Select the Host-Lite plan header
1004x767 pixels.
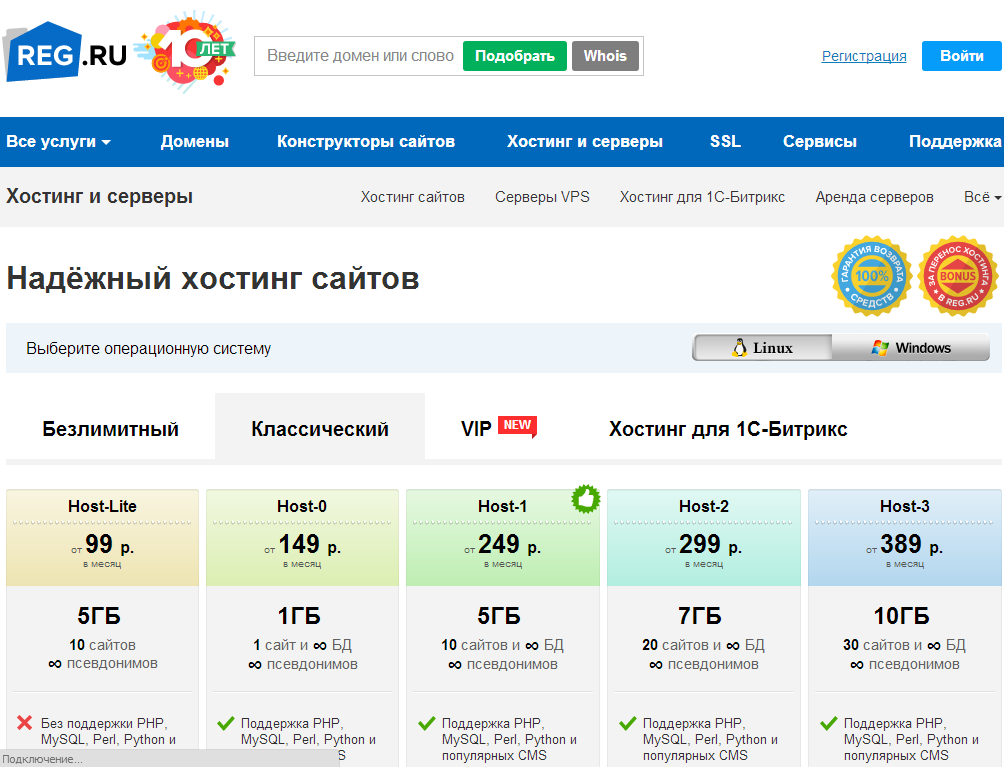pos(102,506)
